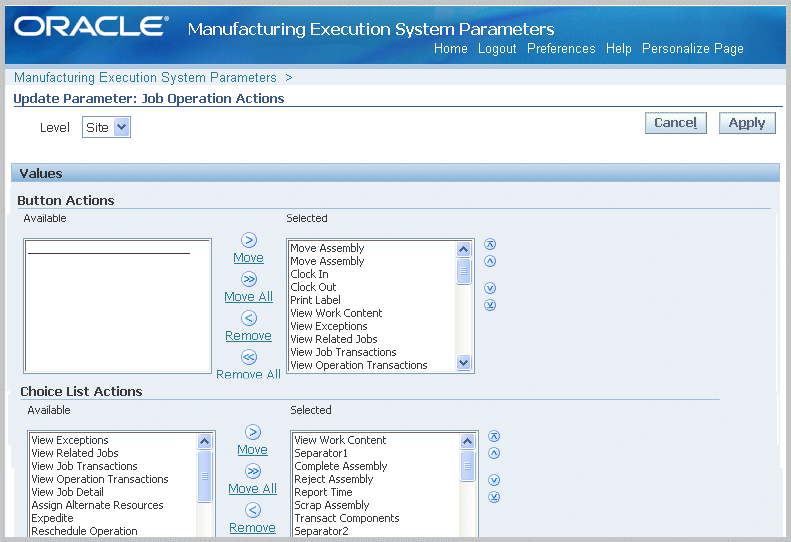The width and height of the screenshot is (791, 542).
Task: Open Preferences from the header
Action: coord(561,48)
